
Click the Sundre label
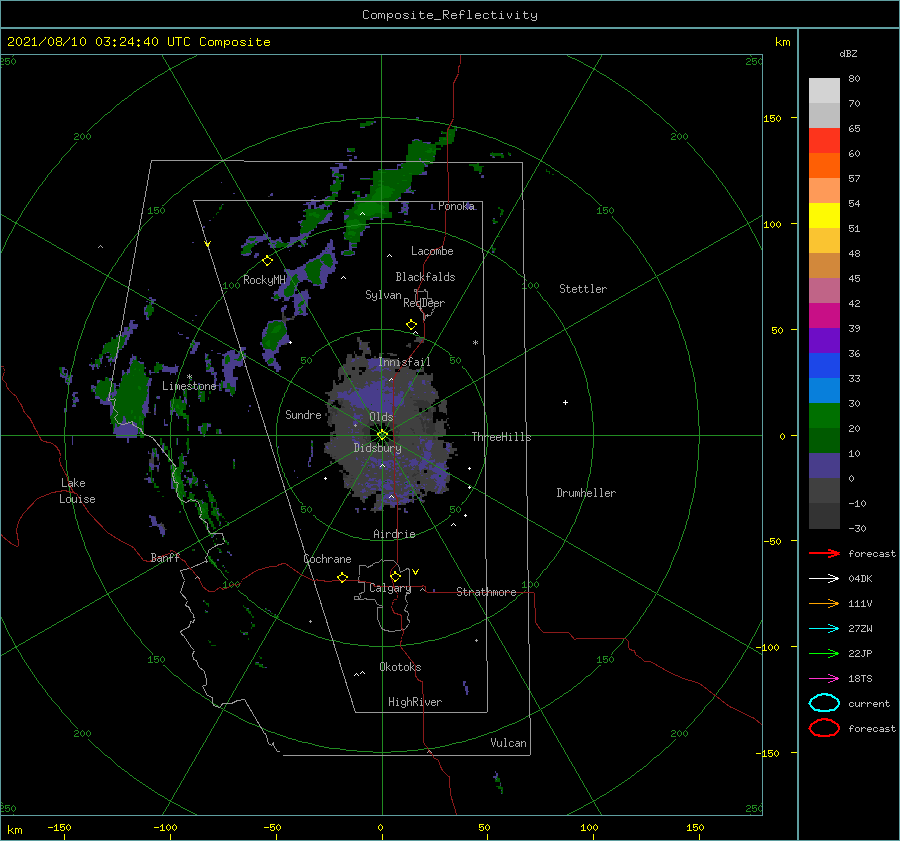pyautogui.click(x=303, y=414)
